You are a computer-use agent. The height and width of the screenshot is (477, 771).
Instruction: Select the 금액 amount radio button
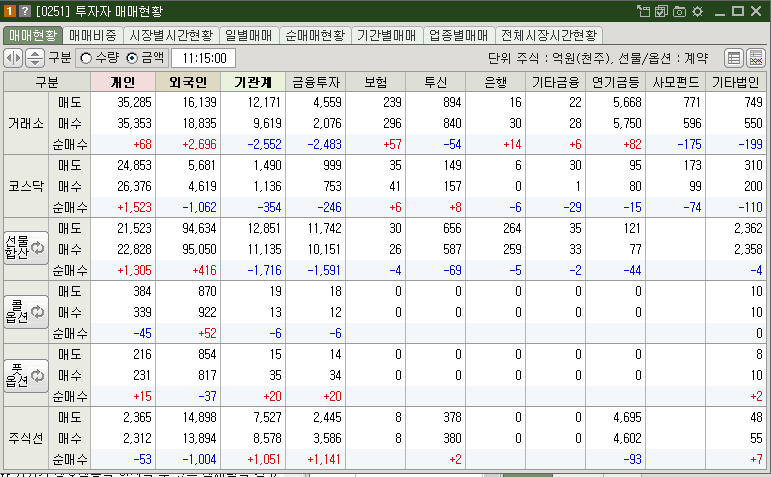tap(132, 58)
